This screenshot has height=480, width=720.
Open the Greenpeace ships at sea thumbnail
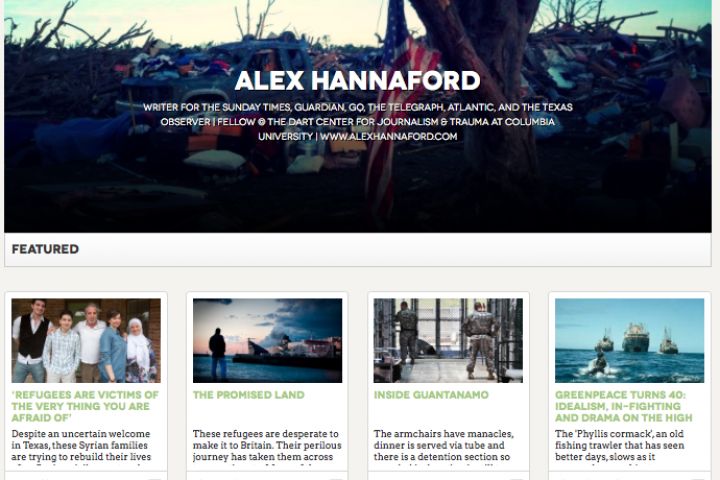[x=629, y=340]
